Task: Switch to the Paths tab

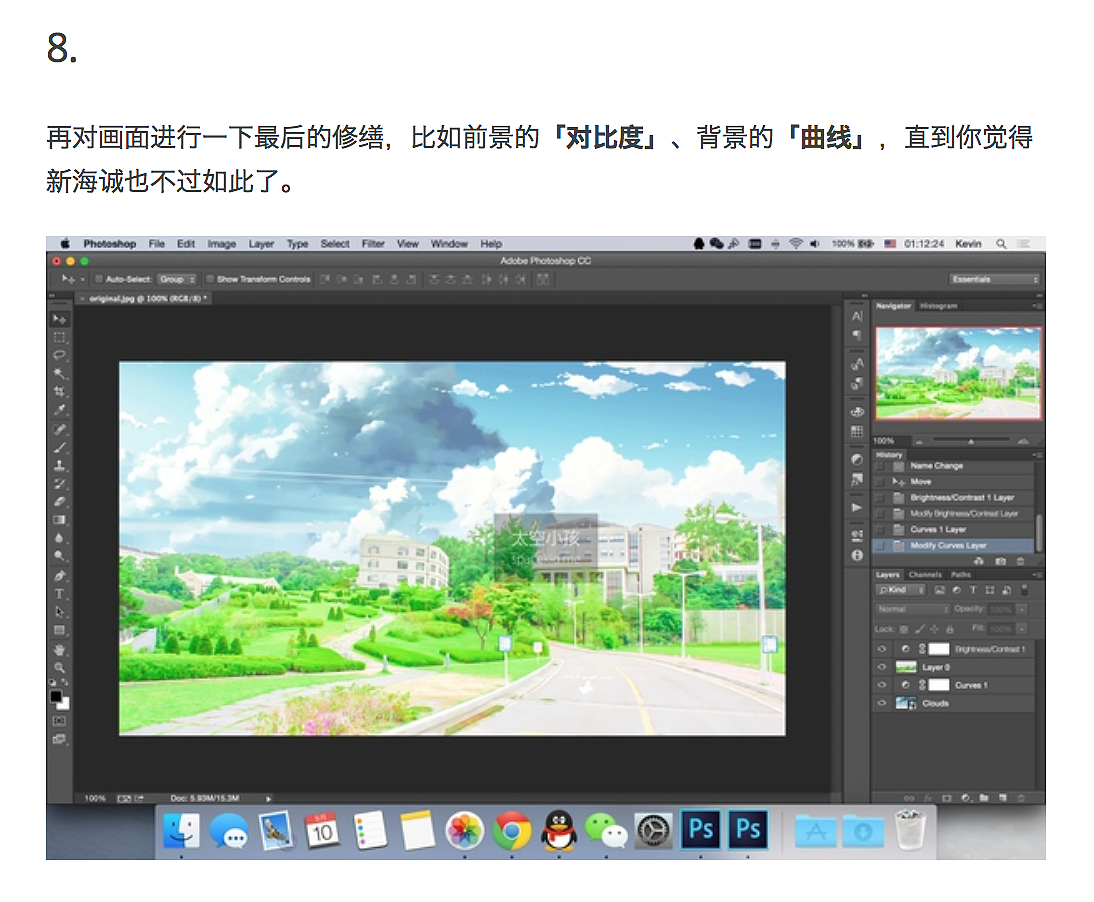Action: [x=961, y=575]
